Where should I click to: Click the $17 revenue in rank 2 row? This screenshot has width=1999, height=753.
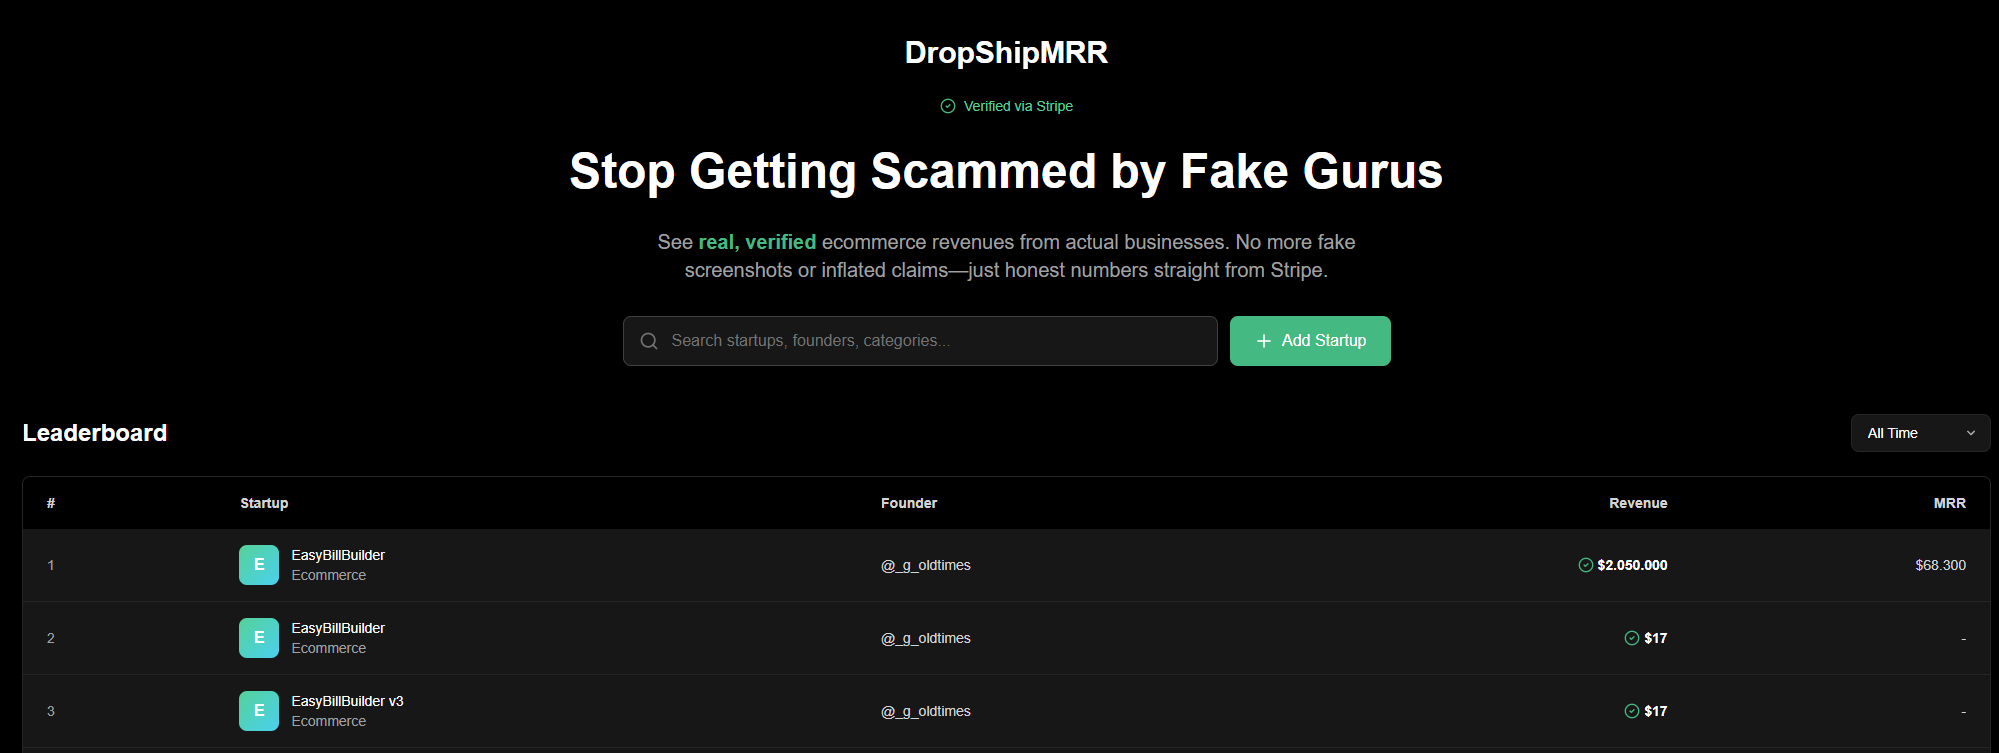coord(1655,638)
